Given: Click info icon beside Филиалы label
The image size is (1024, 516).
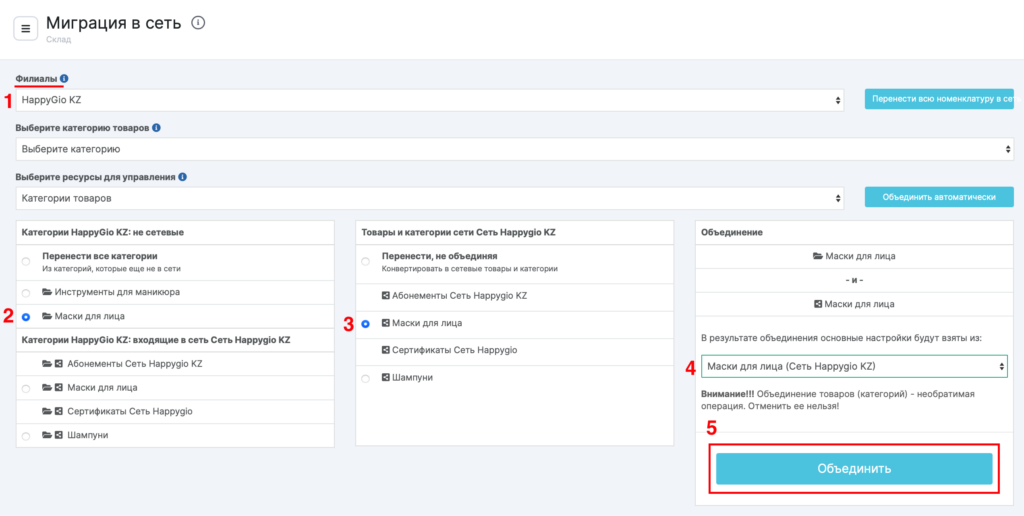Looking at the screenshot, I should click(x=64, y=78).
